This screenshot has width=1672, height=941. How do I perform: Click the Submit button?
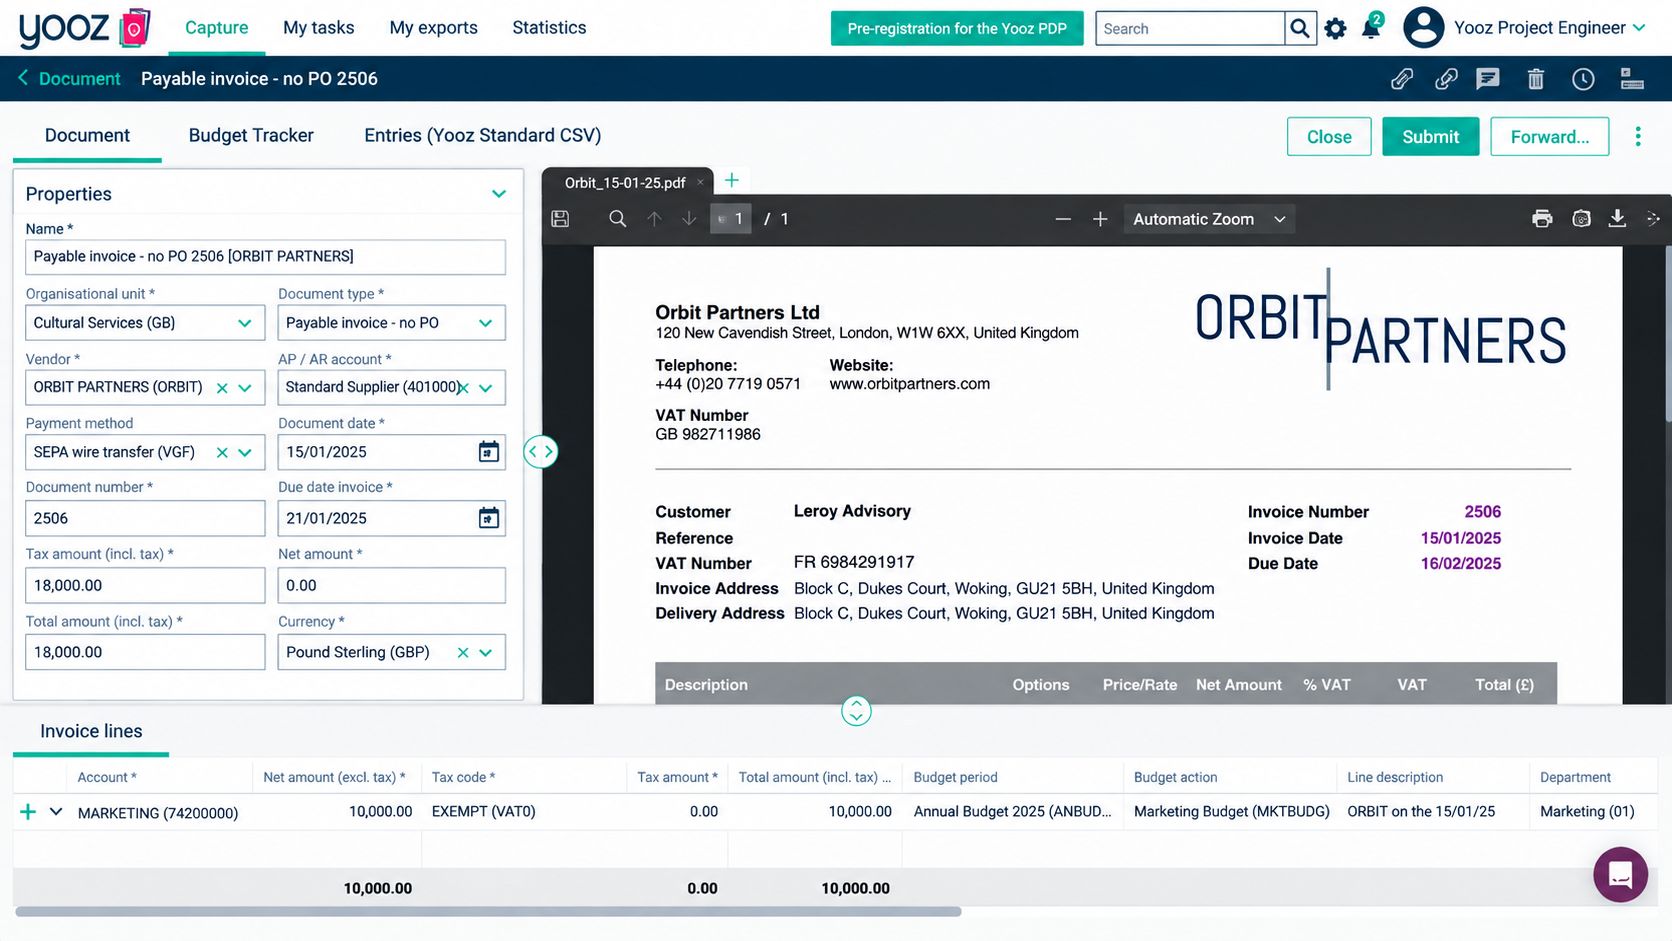pyautogui.click(x=1431, y=137)
